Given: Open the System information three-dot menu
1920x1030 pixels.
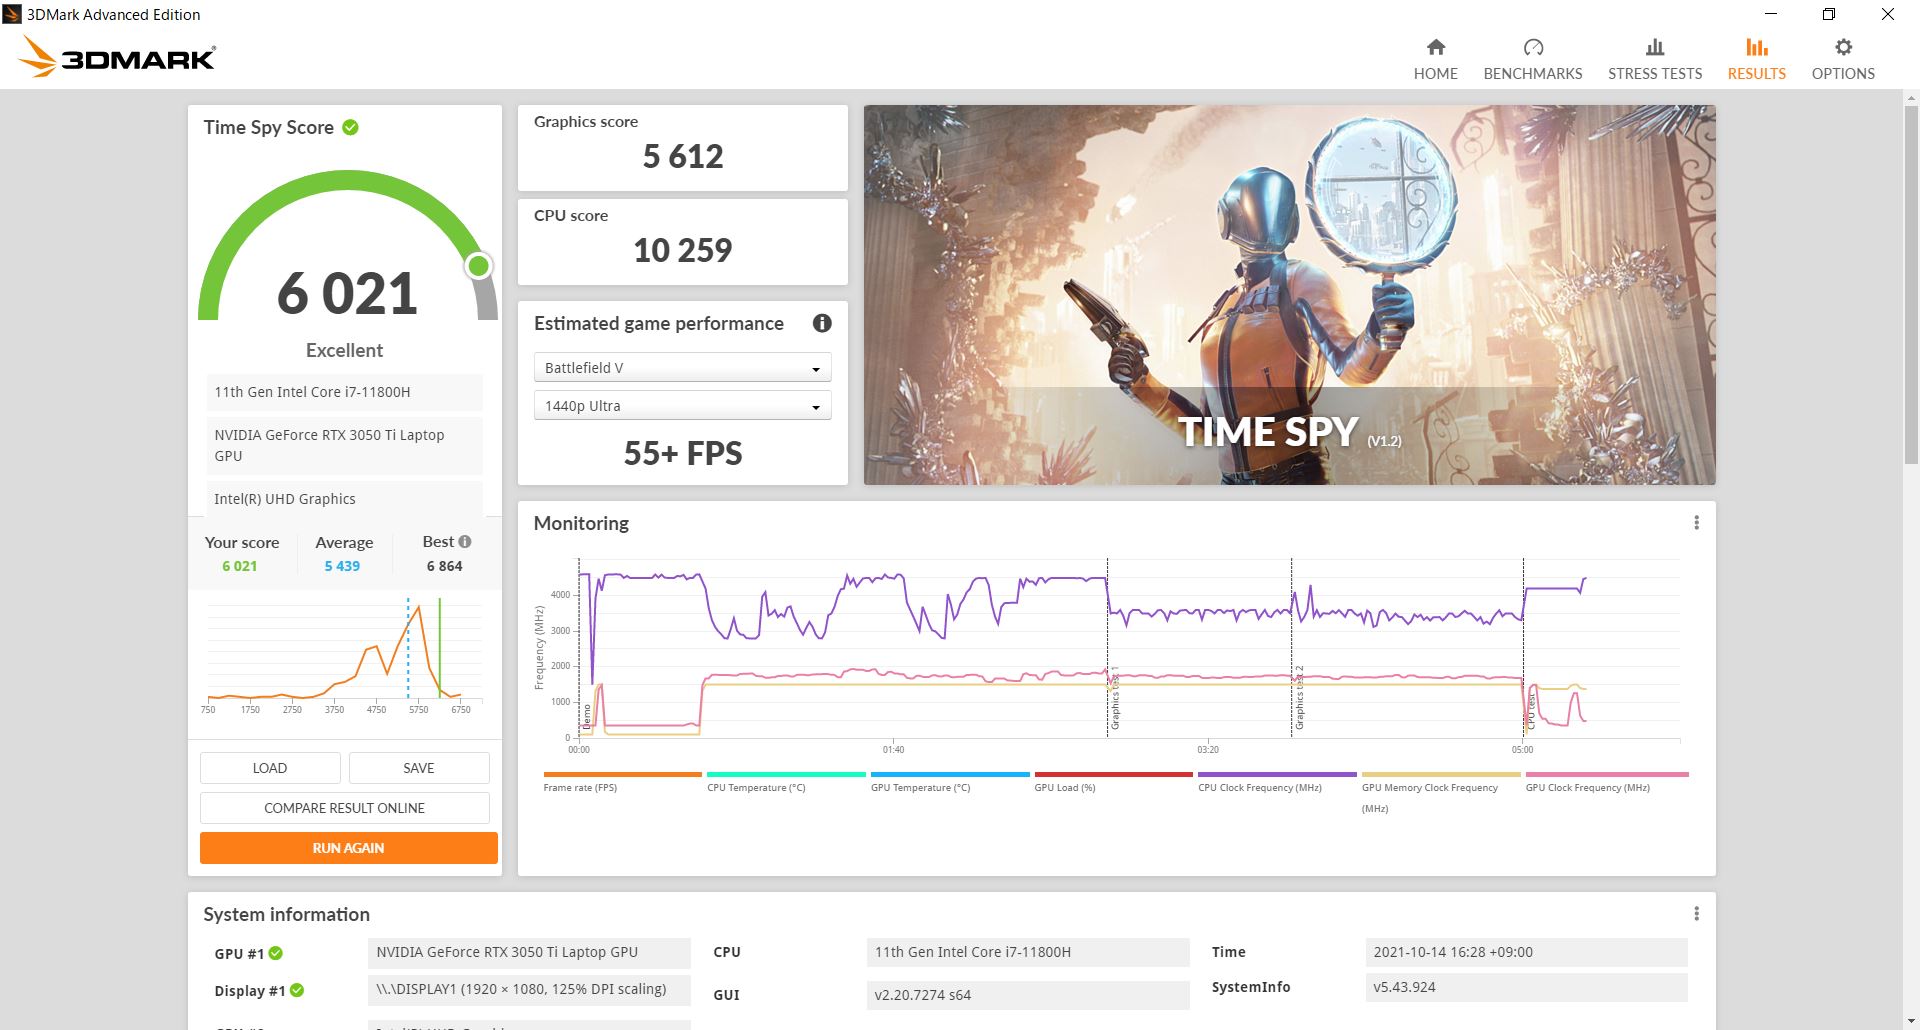Looking at the screenshot, I should (x=1696, y=914).
